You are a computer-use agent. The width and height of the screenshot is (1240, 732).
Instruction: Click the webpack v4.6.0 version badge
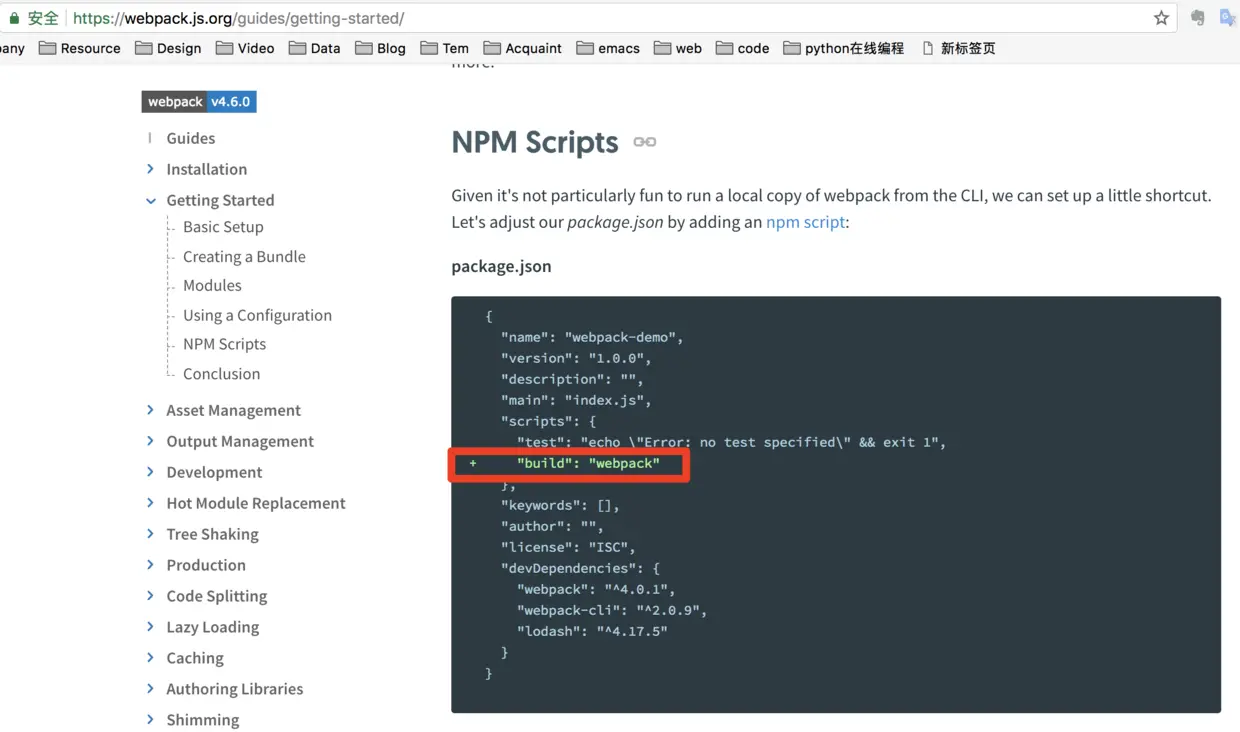[x=198, y=101]
